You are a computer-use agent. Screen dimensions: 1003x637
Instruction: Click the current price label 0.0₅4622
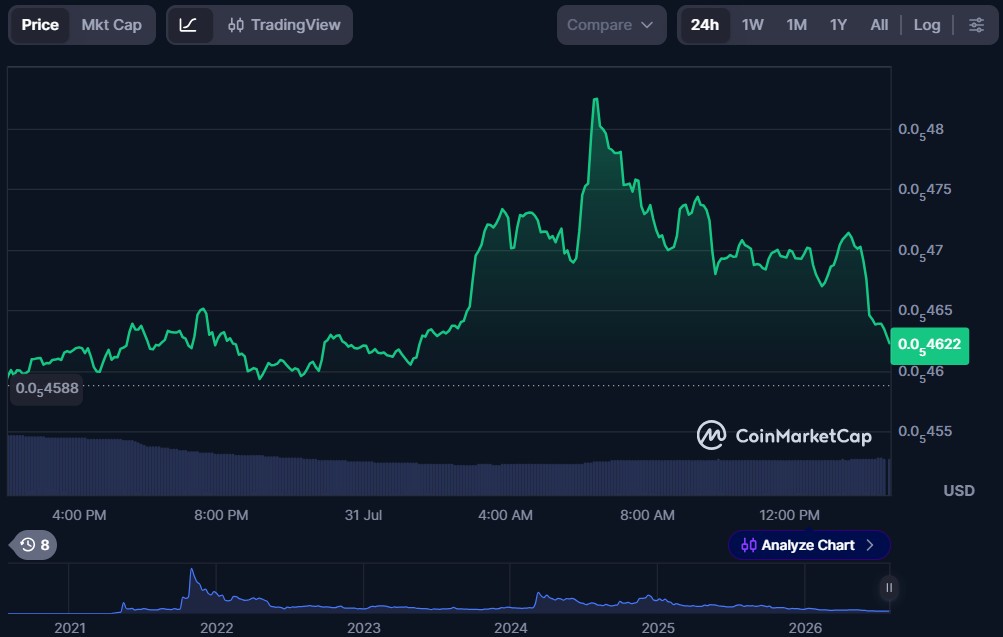click(929, 345)
